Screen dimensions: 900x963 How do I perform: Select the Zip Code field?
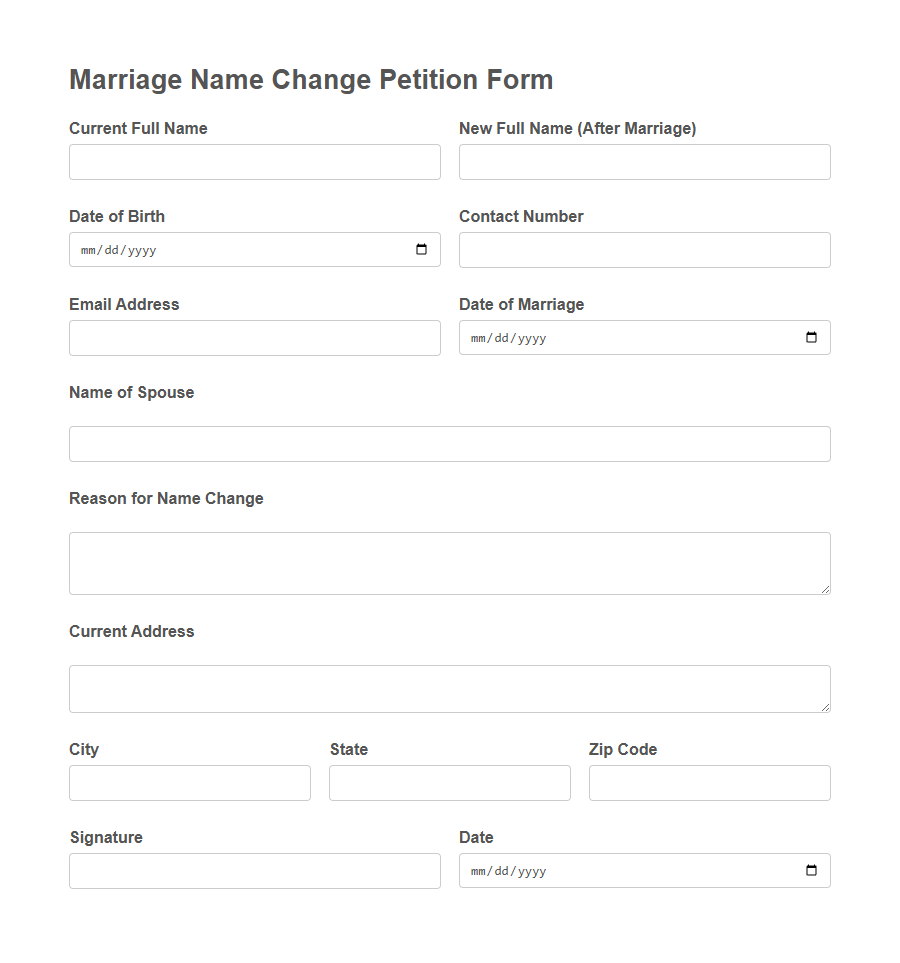click(x=709, y=782)
